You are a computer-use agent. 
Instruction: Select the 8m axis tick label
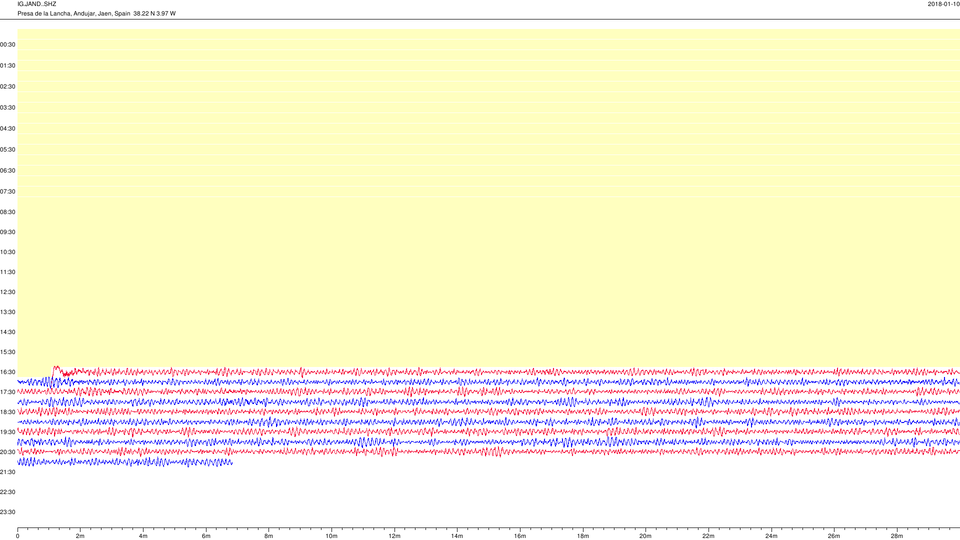[269, 536]
